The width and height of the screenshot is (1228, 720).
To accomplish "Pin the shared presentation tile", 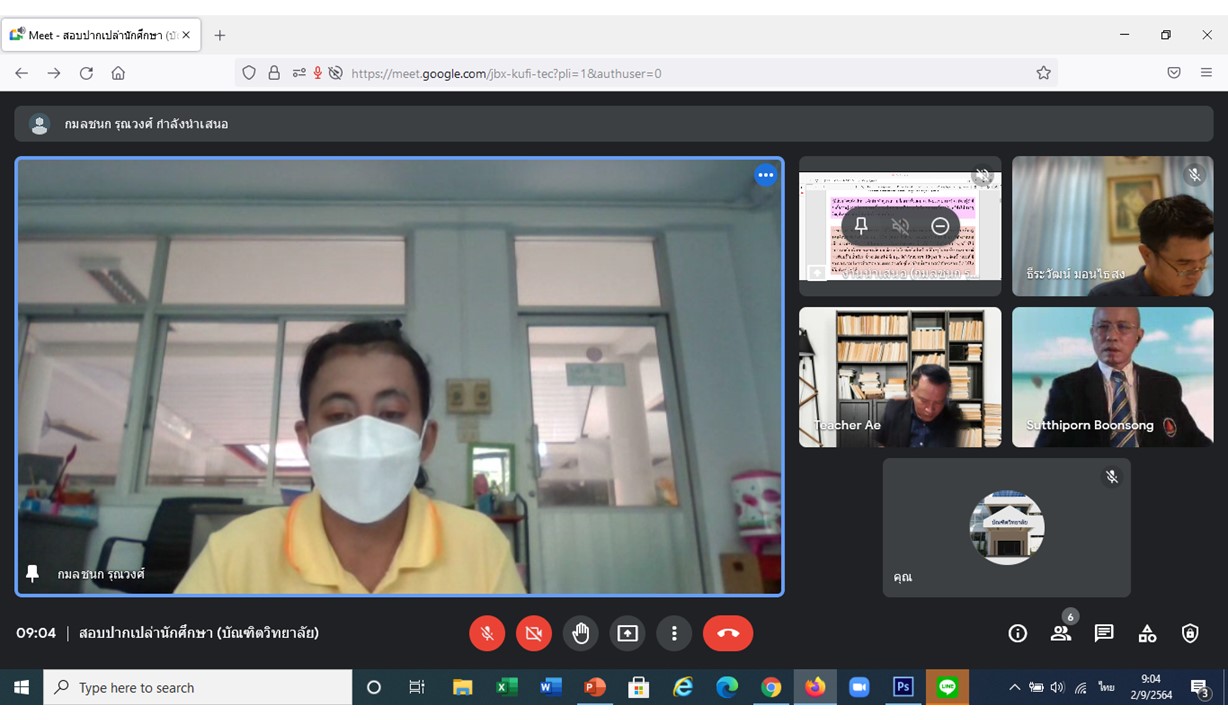I will pyautogui.click(x=861, y=226).
